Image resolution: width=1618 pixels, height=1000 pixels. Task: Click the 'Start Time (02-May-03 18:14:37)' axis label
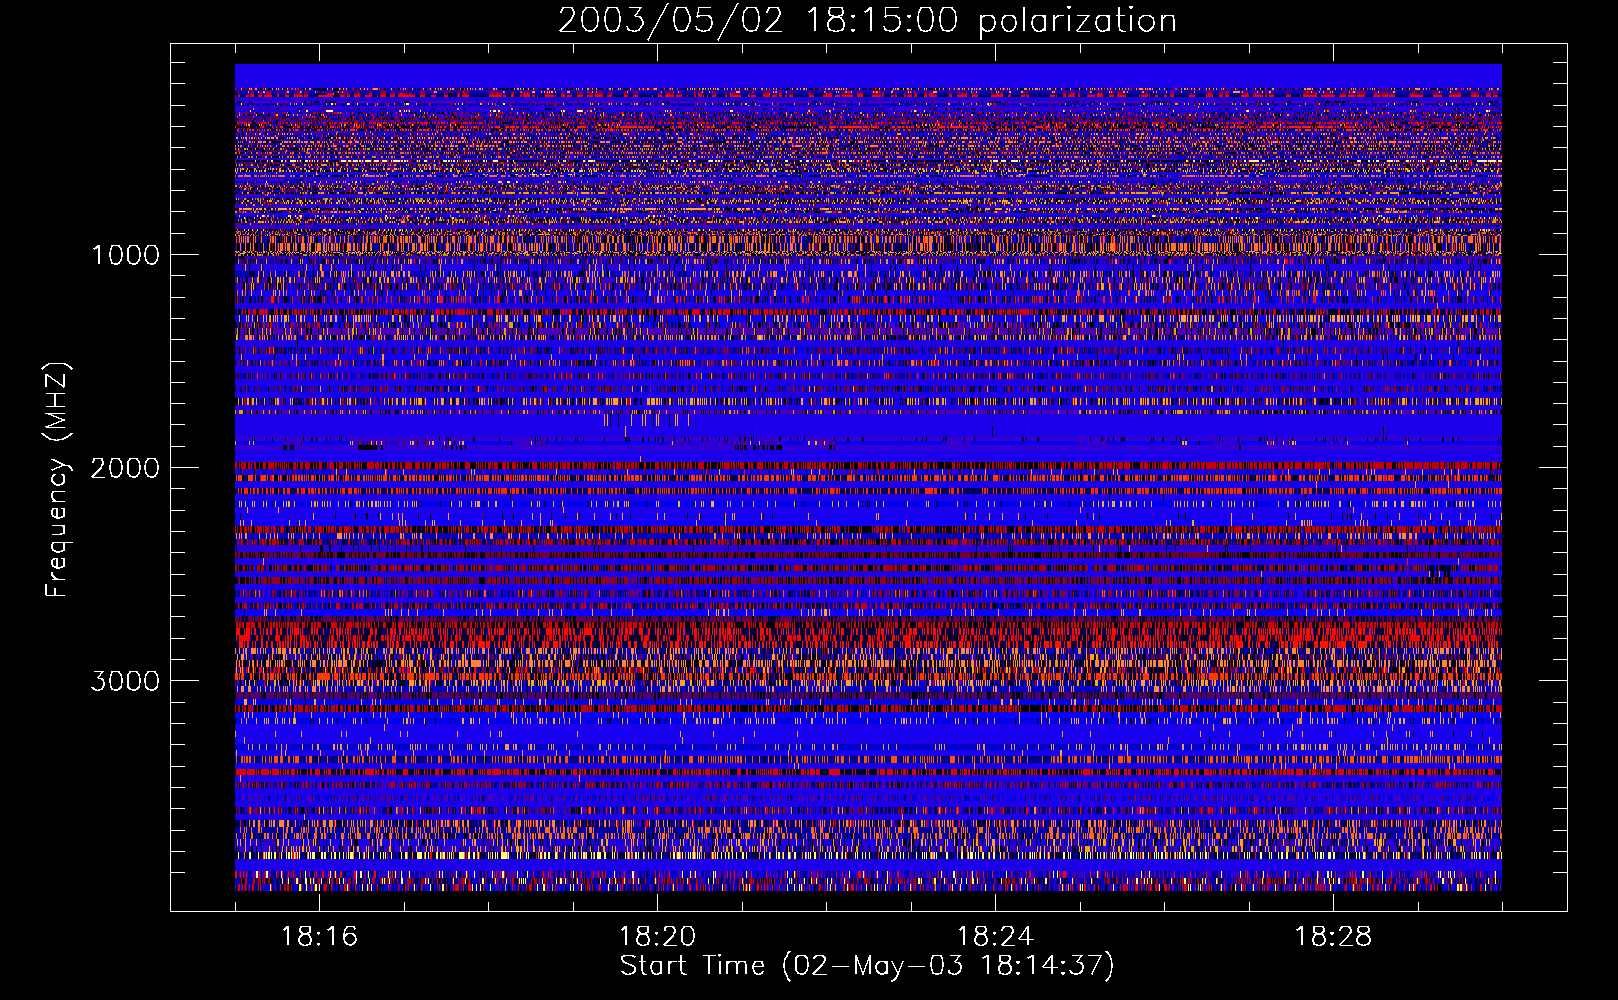pos(867,966)
